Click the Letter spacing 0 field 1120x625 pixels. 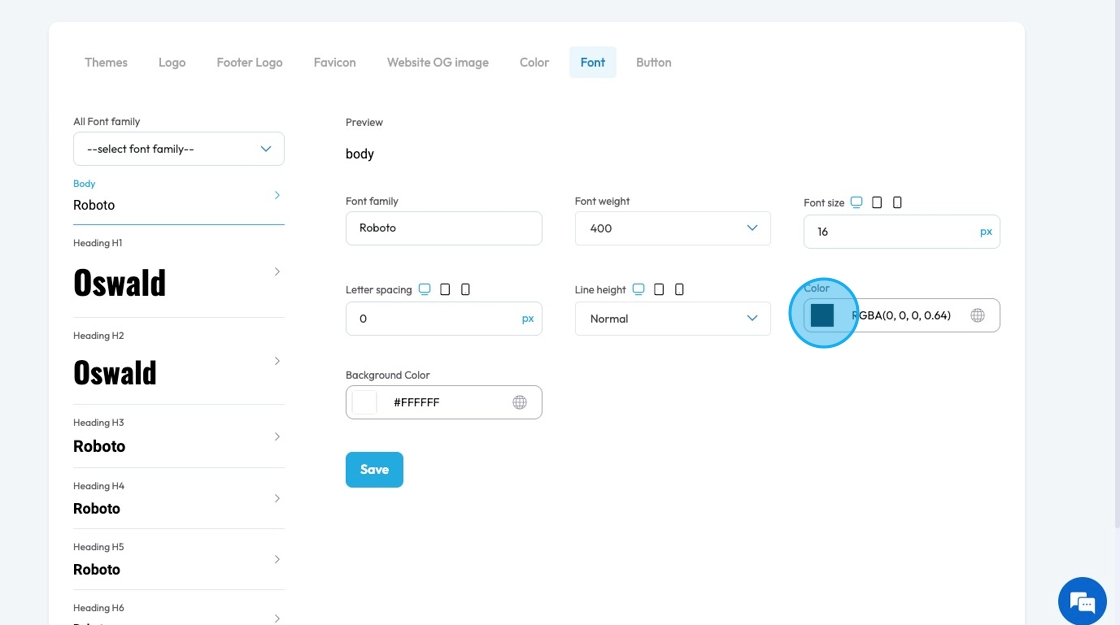point(444,319)
